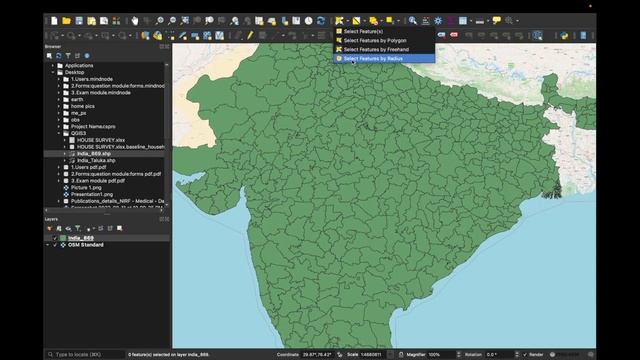Choose Select Feature(s) from menu
This screenshot has height=360, width=640.
coord(384,31)
